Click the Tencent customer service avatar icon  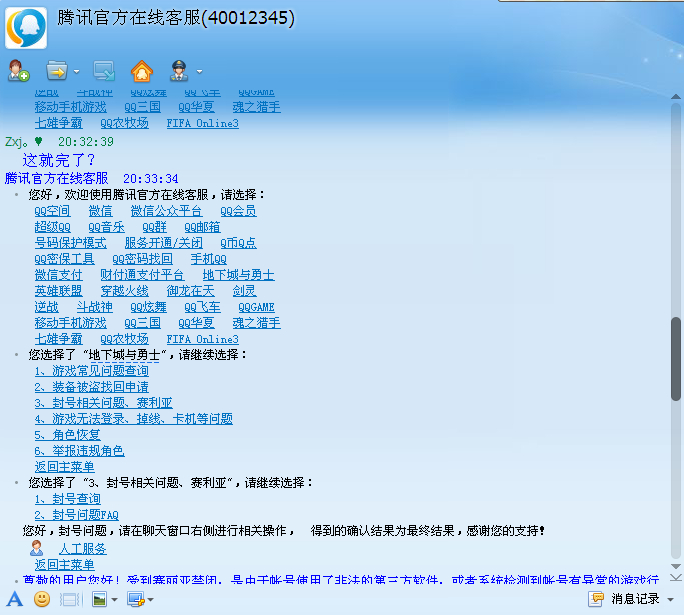pos(26,28)
